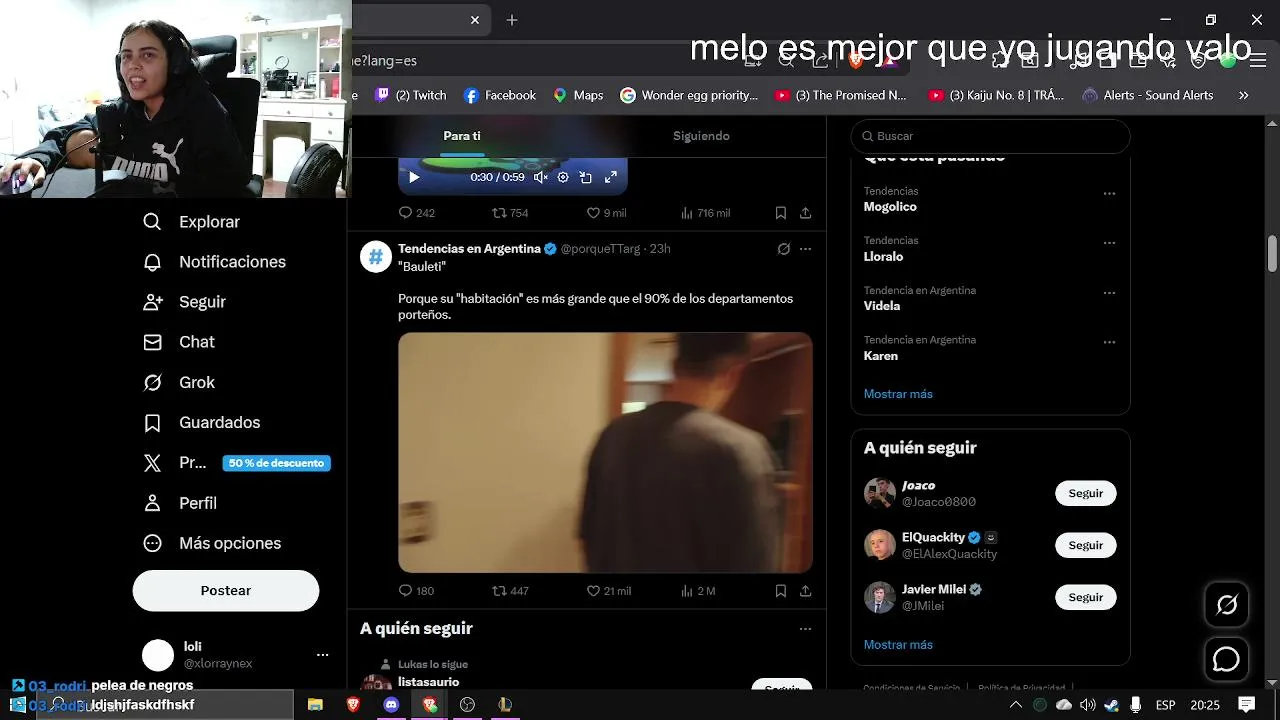This screenshot has width=1280, height=720.
Task: Open the Maps bookmark
Action: coord(578,95)
